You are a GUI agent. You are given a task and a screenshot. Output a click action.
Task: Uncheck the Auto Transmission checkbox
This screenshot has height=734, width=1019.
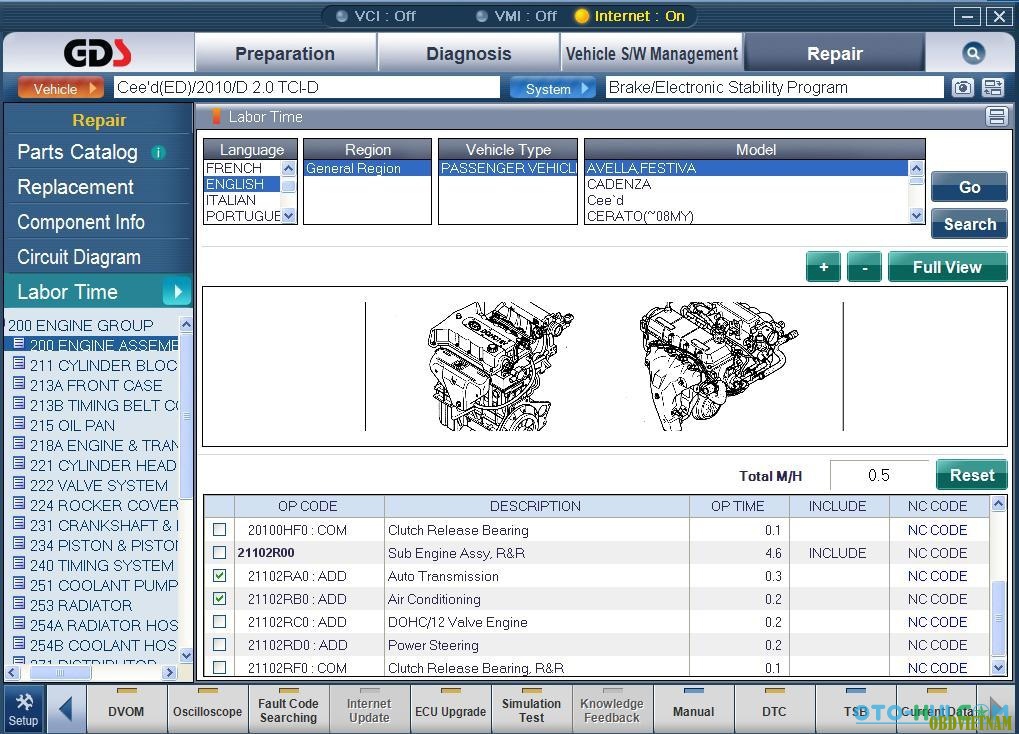coord(220,575)
